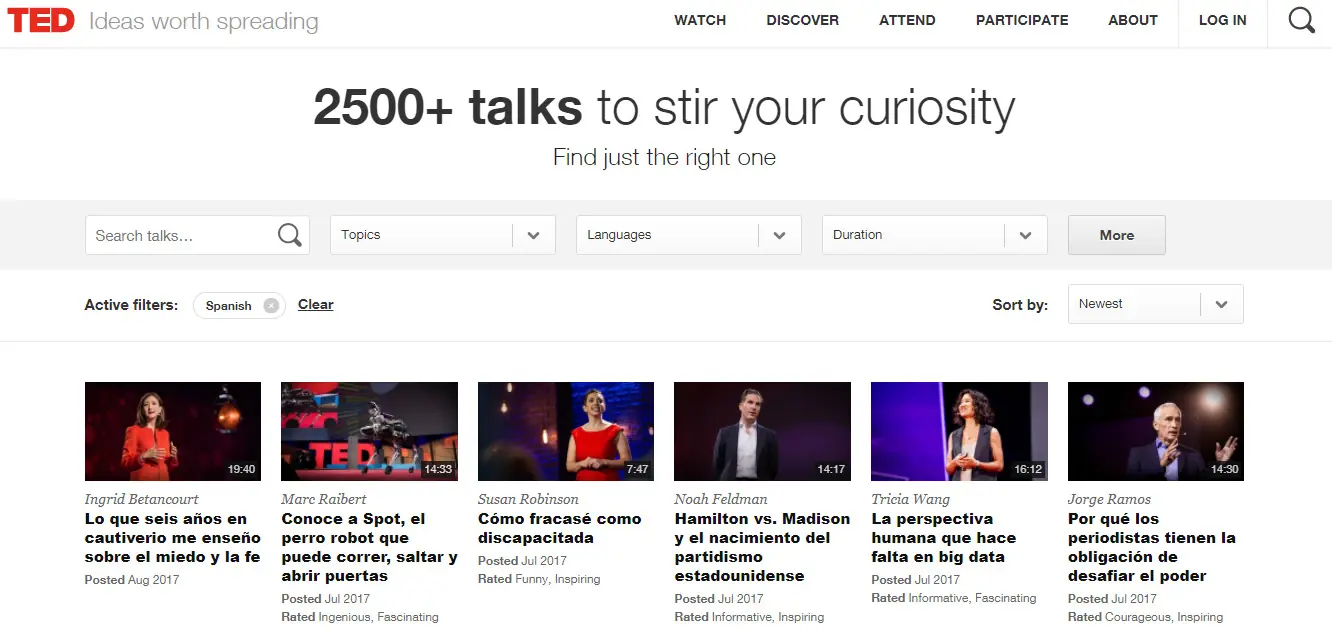
Task: Click 'Rated Informative, Fascinating' text
Action: pyautogui.click(x=954, y=599)
